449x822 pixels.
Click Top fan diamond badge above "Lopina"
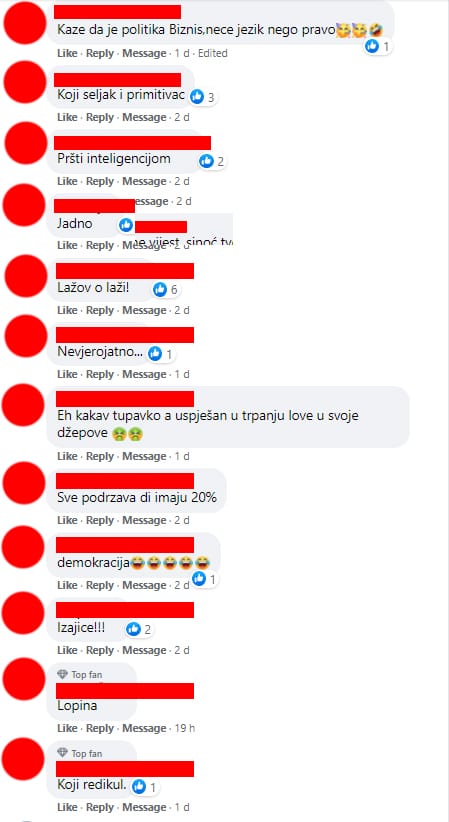tap(62, 675)
